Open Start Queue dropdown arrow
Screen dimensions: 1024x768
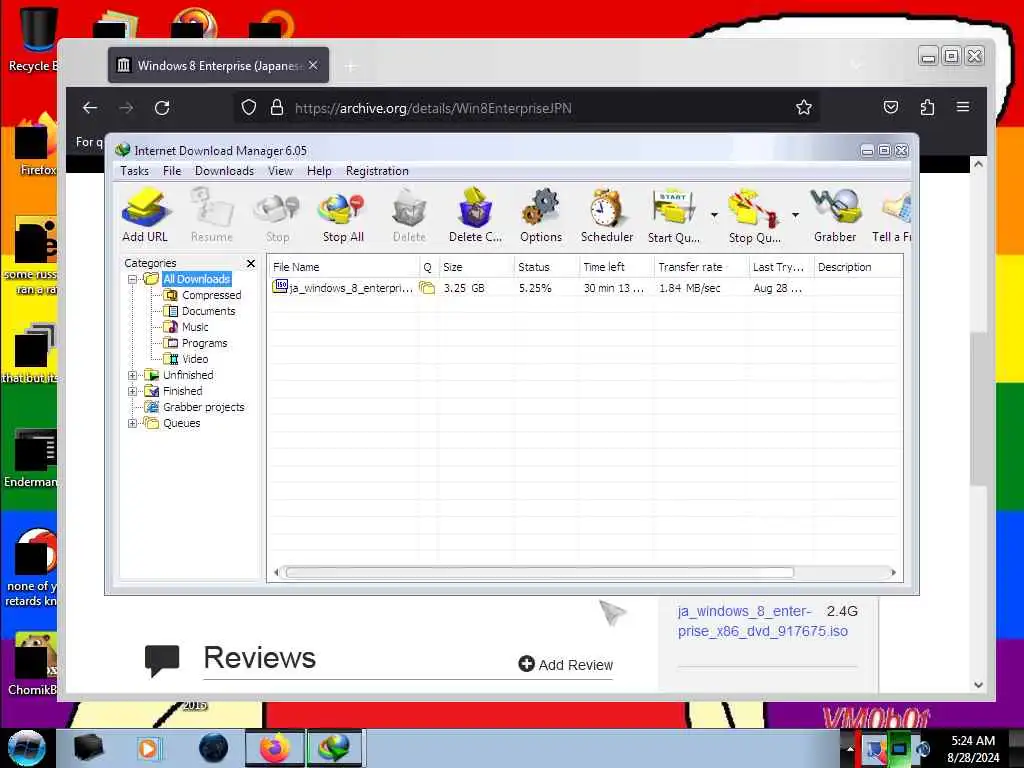point(714,215)
